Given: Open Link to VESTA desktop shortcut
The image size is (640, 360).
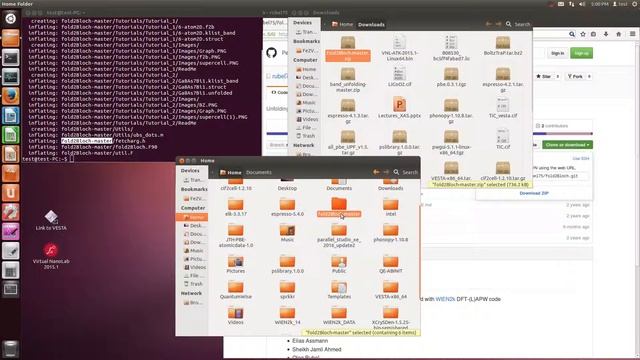Looking at the screenshot, I should pos(51,220).
